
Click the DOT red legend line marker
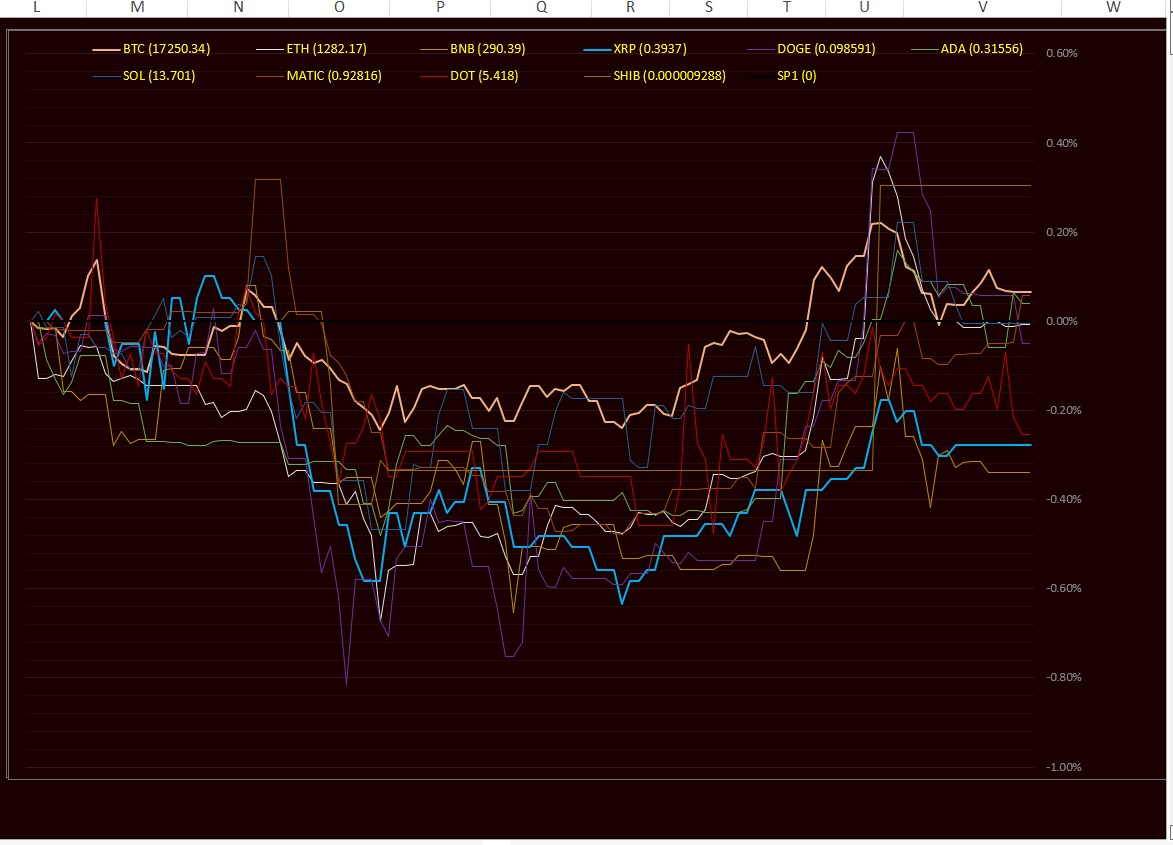(434, 76)
